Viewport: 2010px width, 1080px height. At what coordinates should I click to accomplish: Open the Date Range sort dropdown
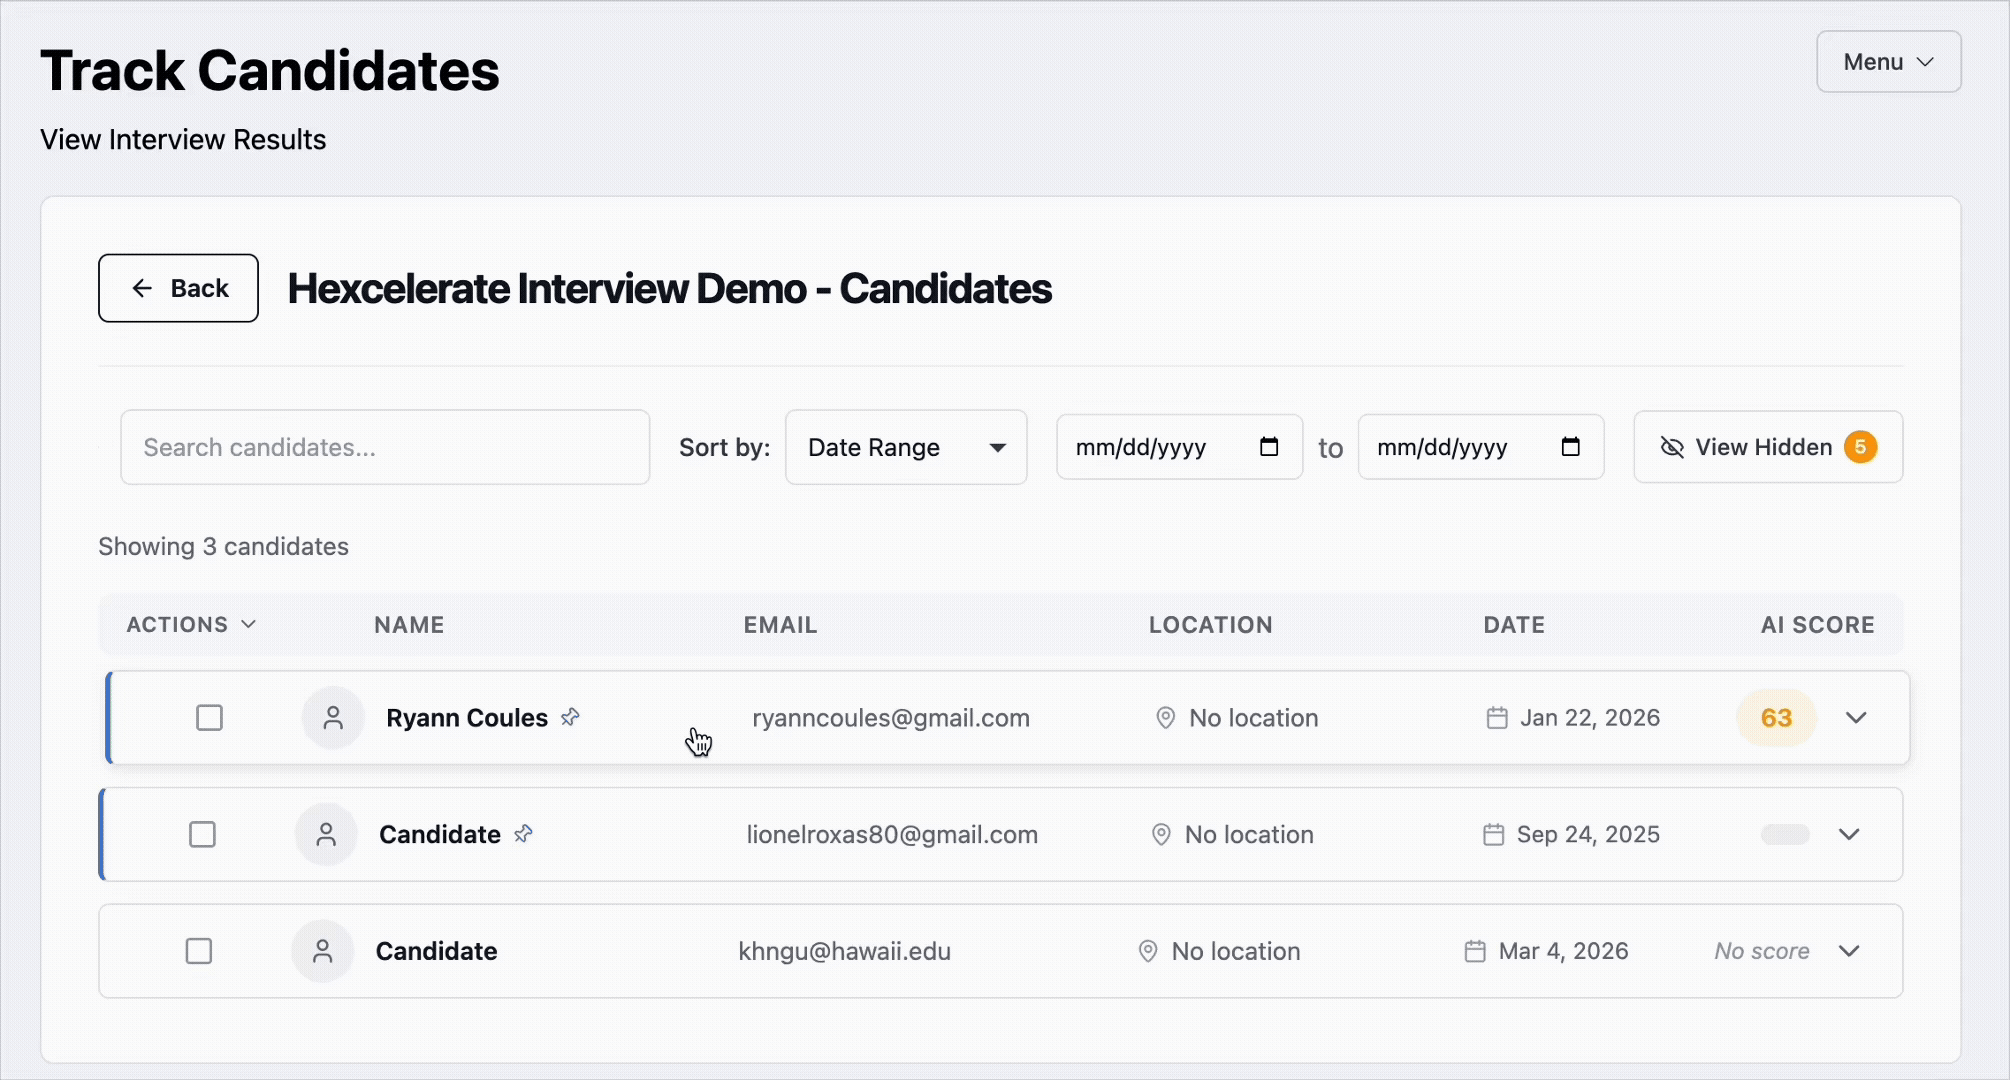coord(905,447)
